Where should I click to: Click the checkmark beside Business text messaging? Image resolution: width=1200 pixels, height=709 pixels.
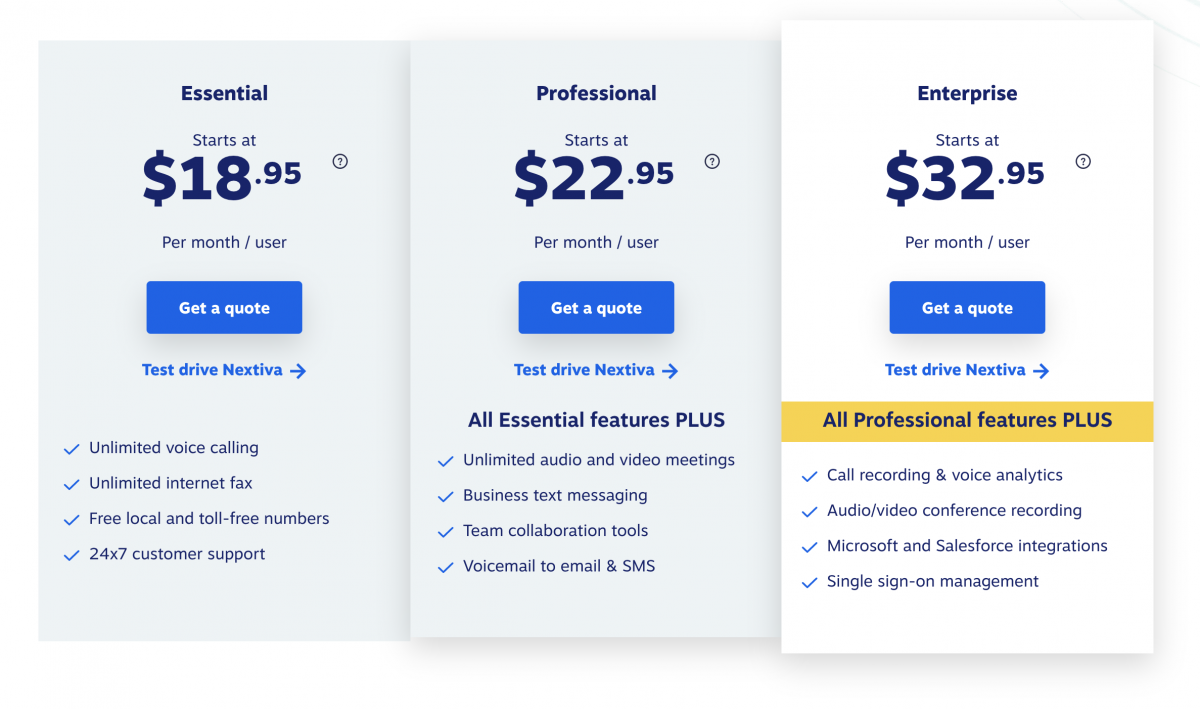445,495
